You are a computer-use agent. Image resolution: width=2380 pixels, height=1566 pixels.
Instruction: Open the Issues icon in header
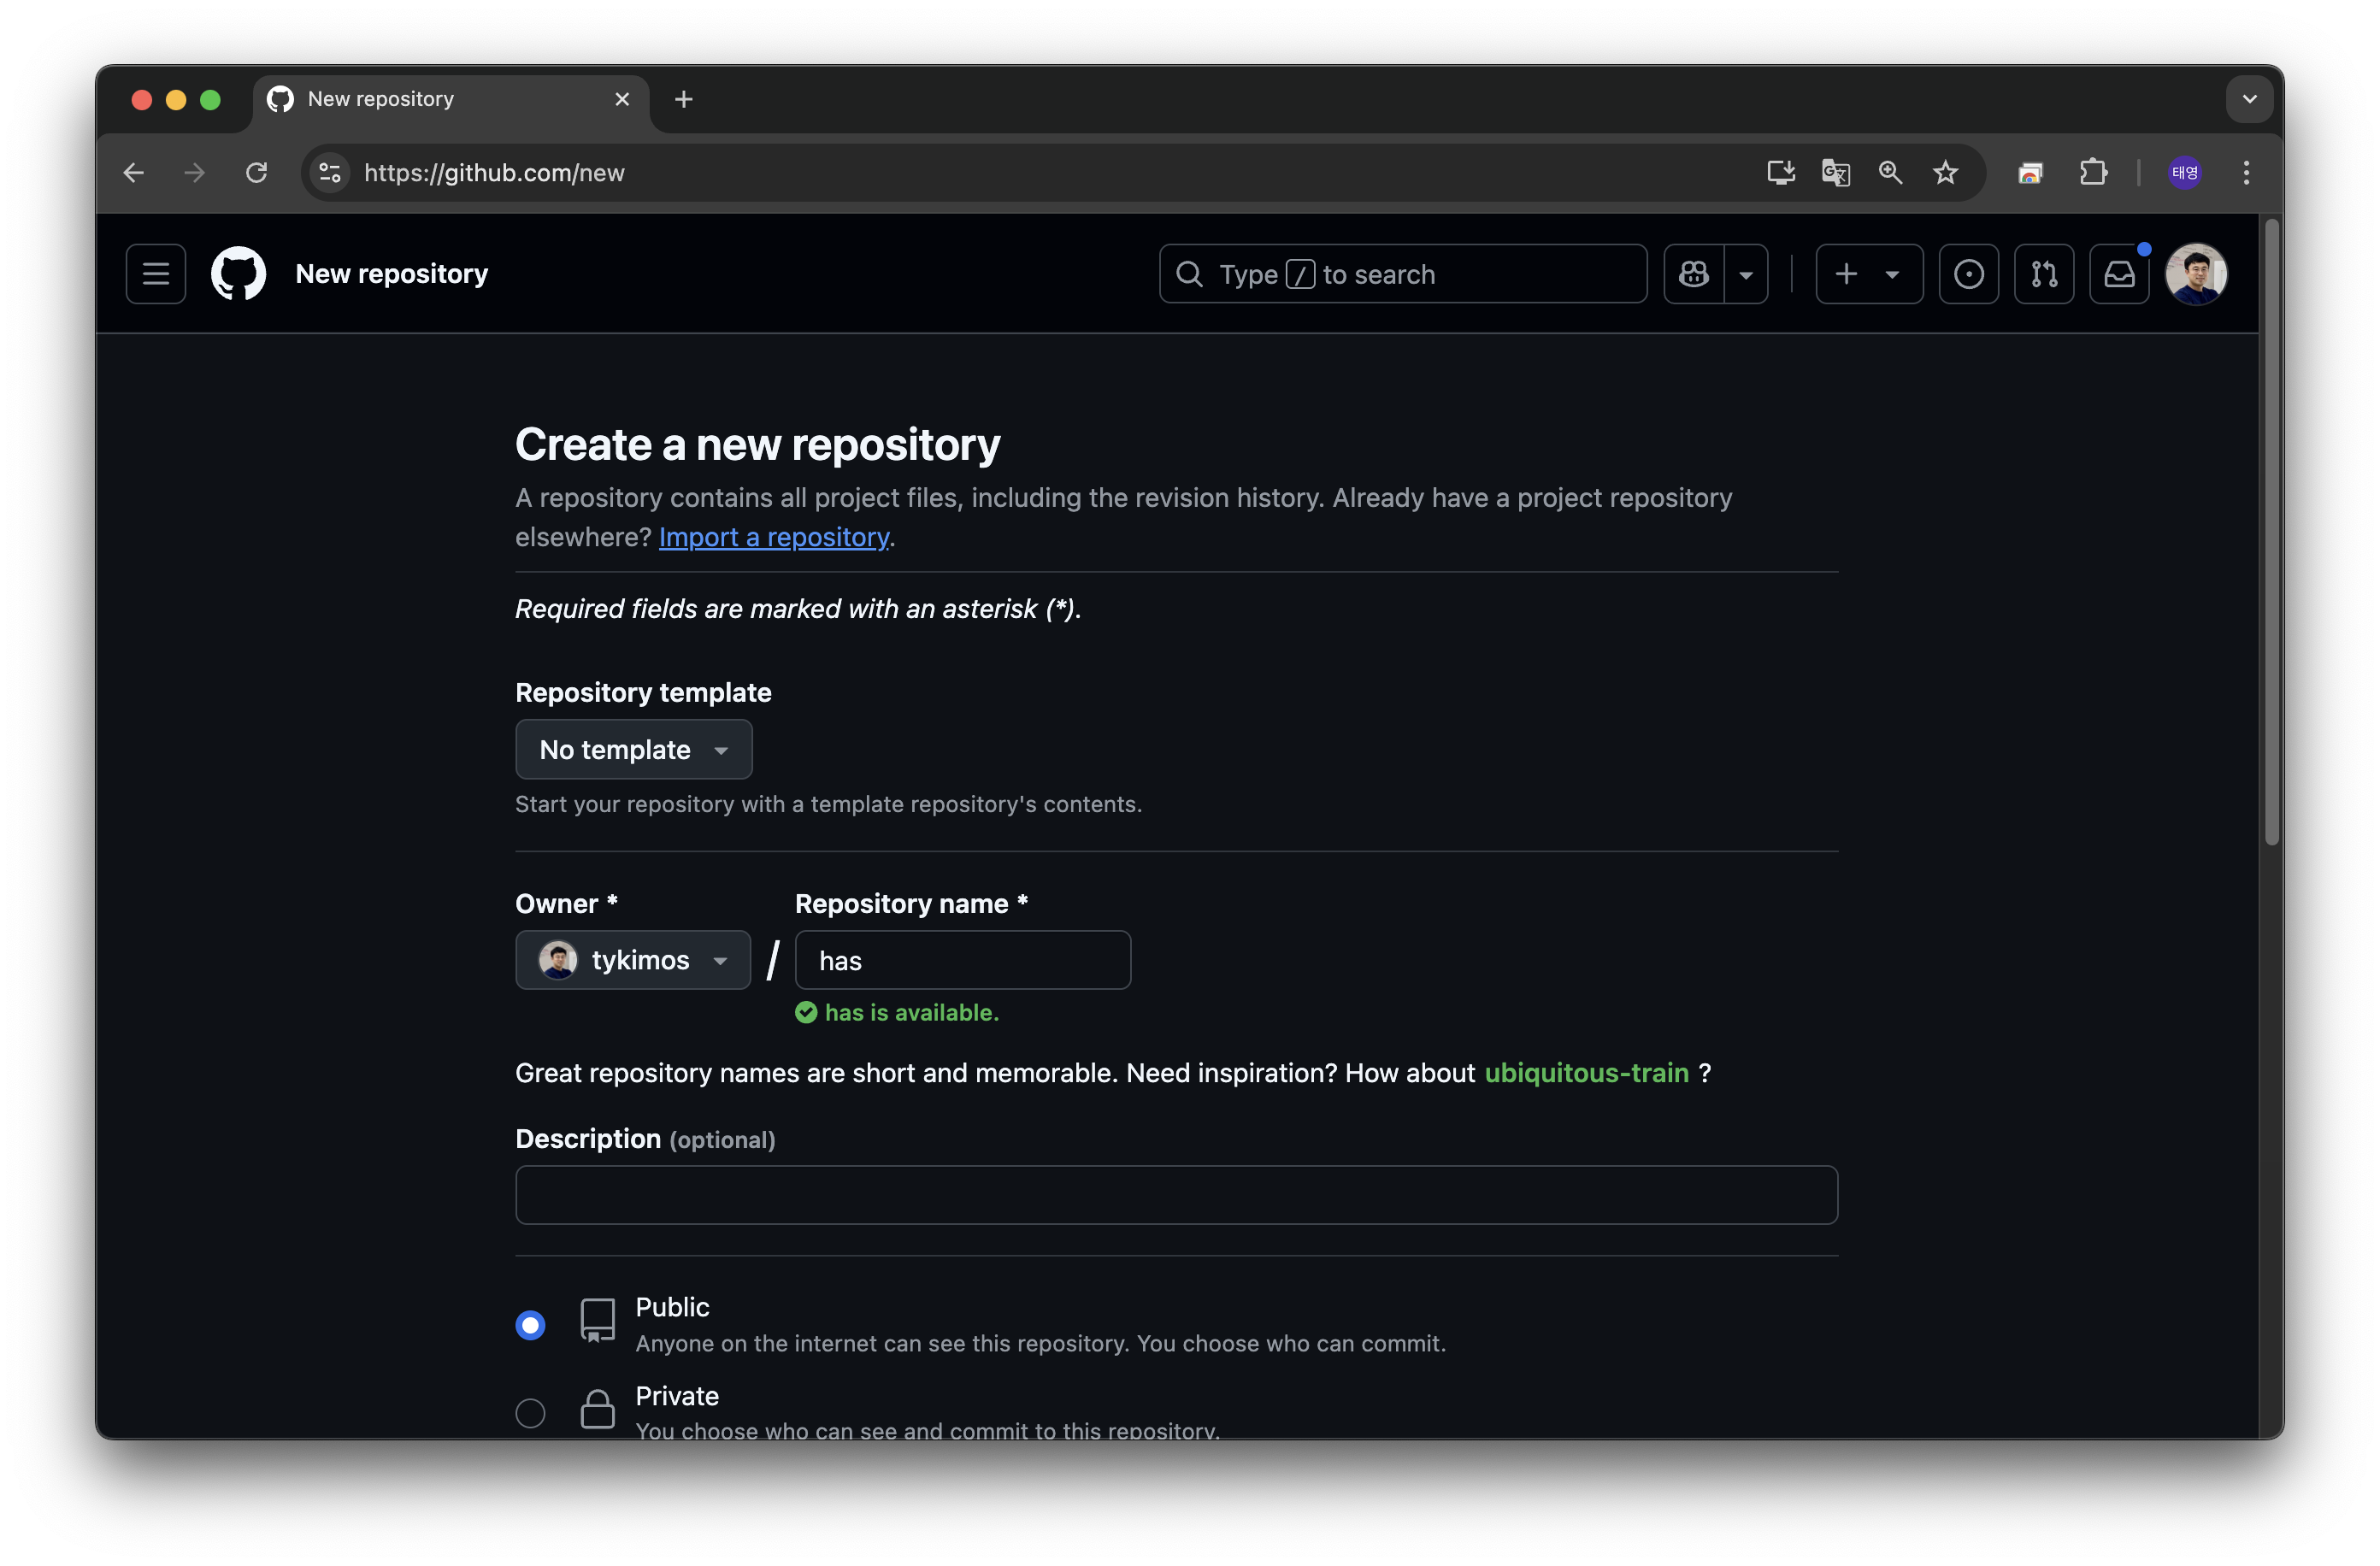click(1968, 274)
